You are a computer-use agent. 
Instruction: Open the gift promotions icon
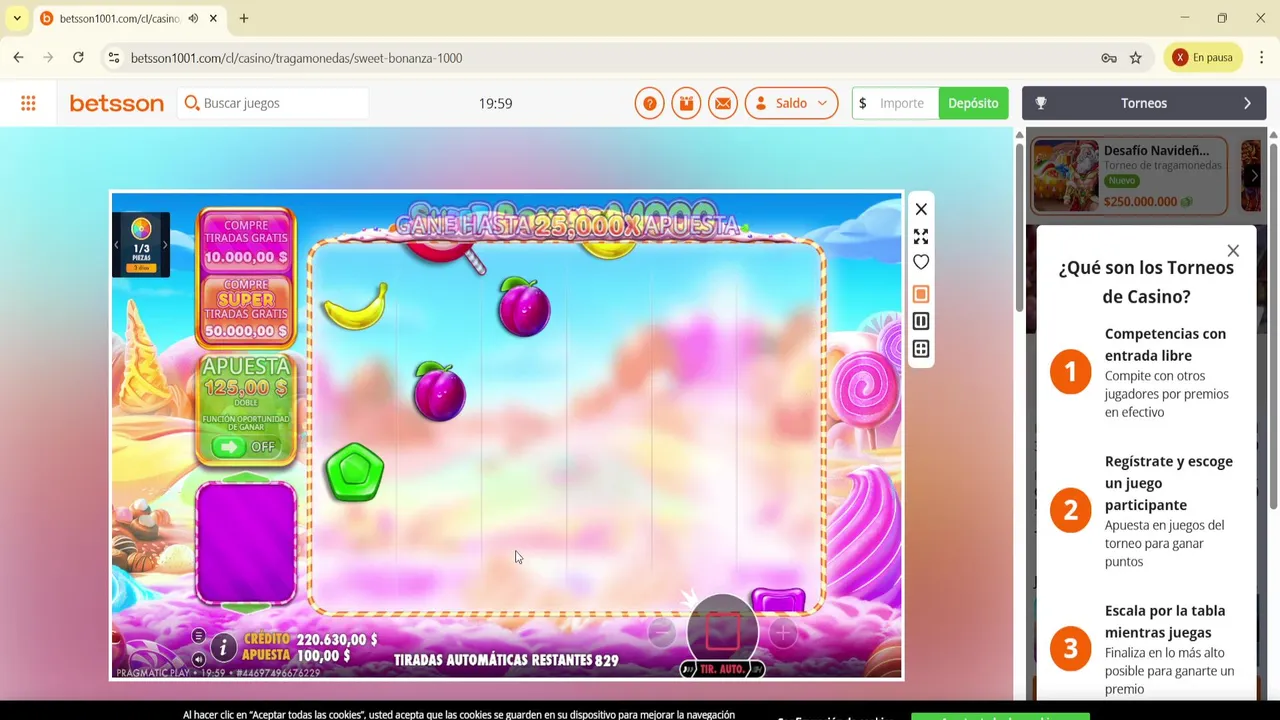[686, 103]
